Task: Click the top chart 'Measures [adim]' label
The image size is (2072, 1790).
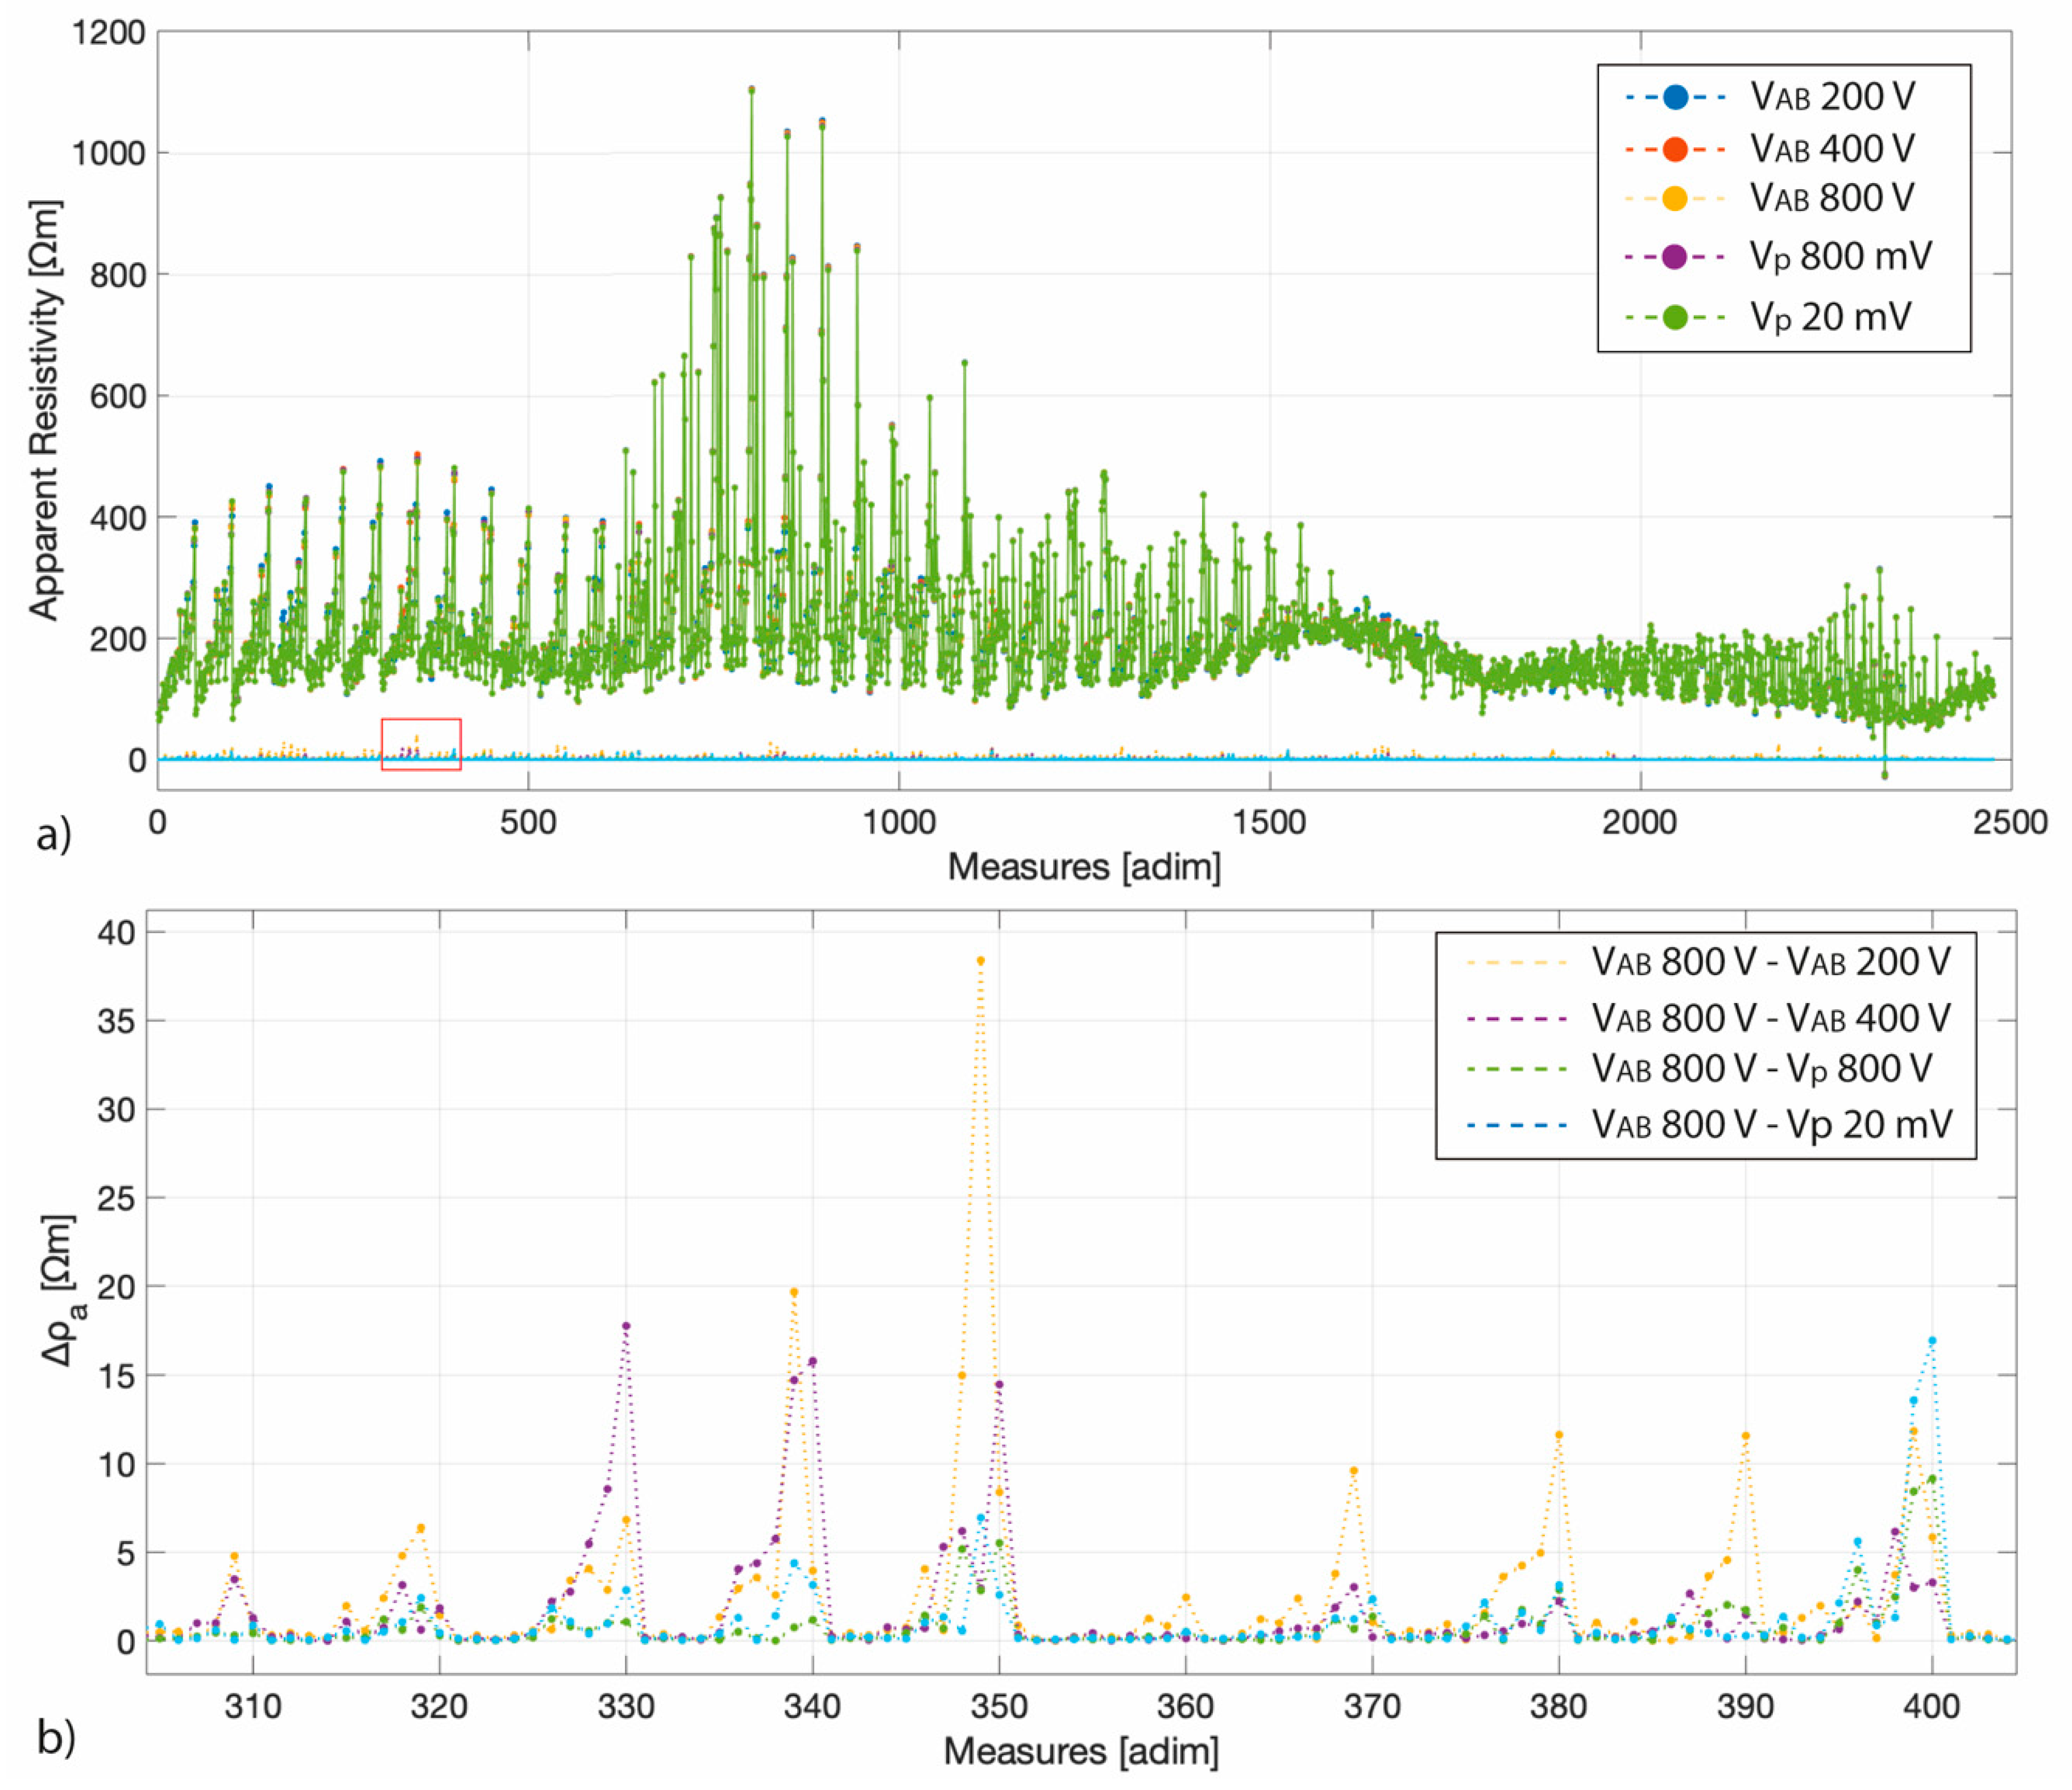Action: click(x=1084, y=867)
